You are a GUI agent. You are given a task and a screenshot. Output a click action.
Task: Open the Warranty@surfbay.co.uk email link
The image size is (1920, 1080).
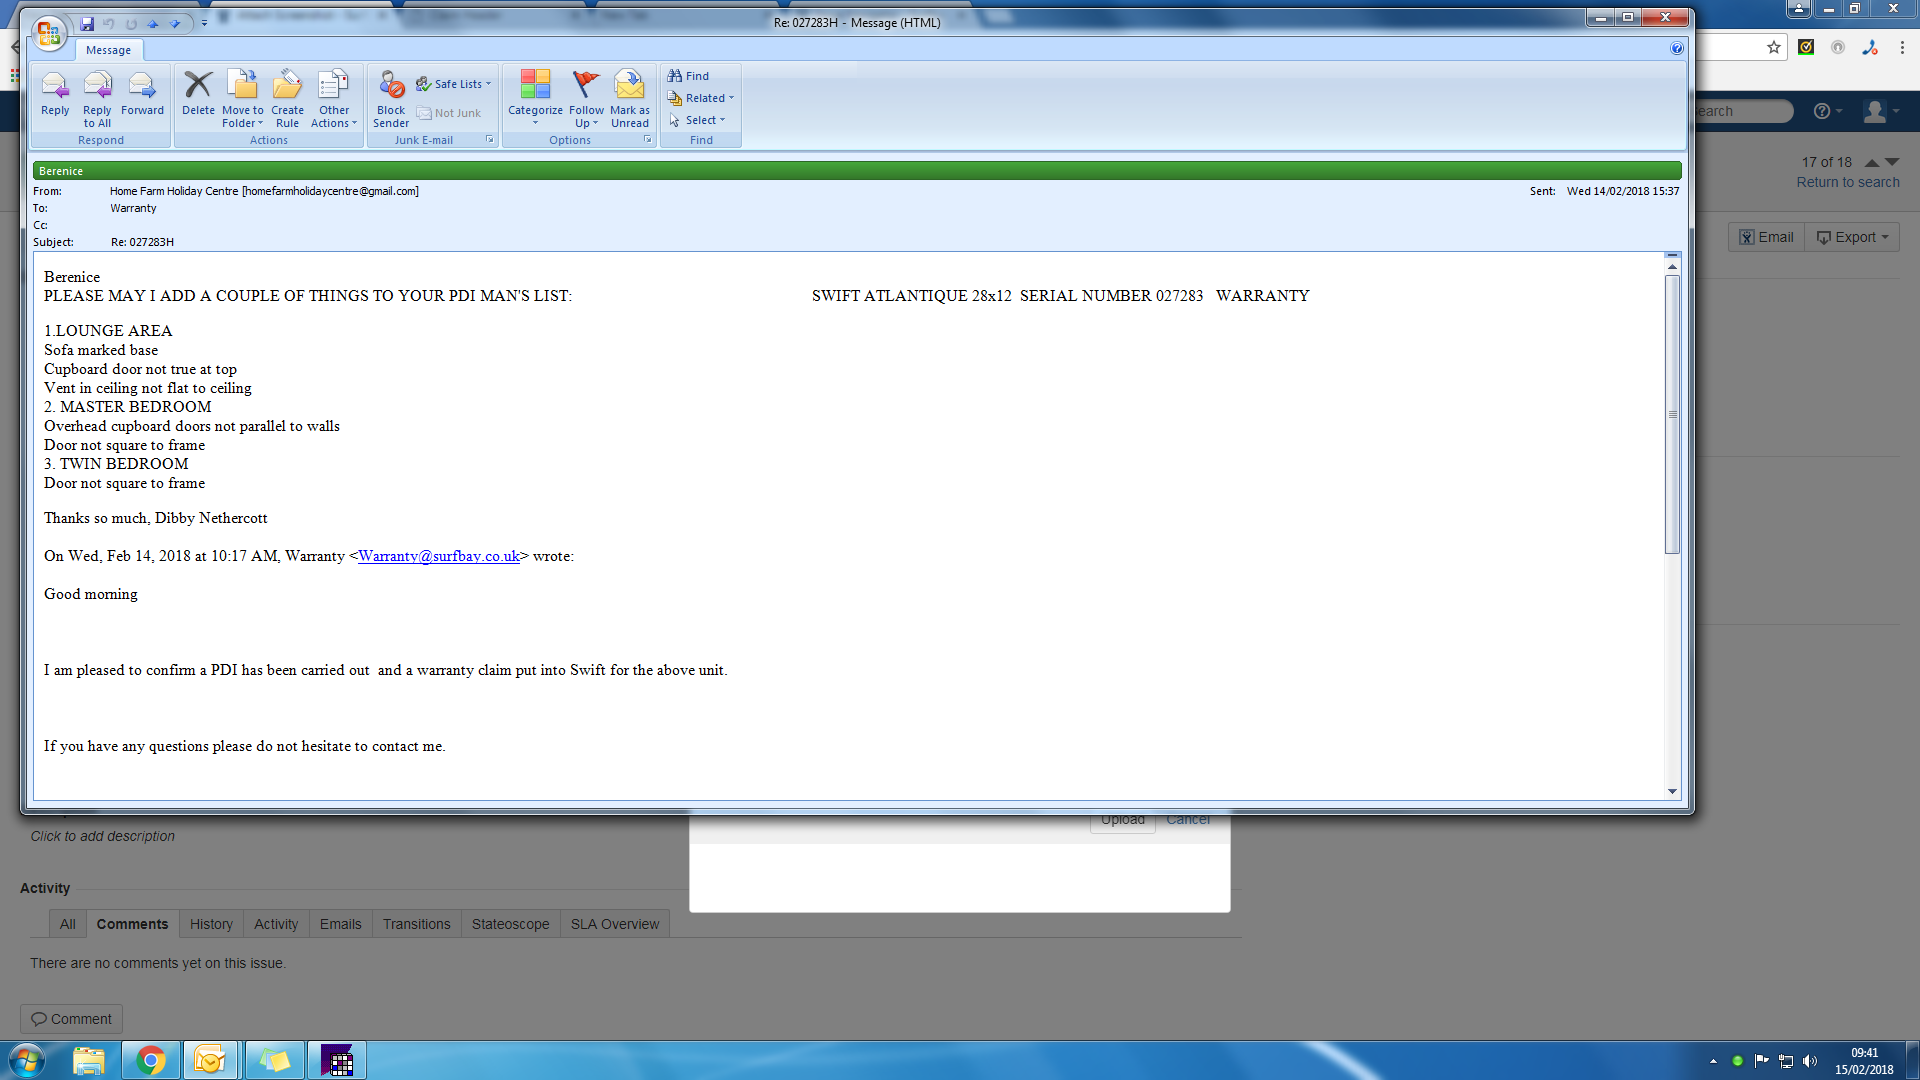(438, 556)
